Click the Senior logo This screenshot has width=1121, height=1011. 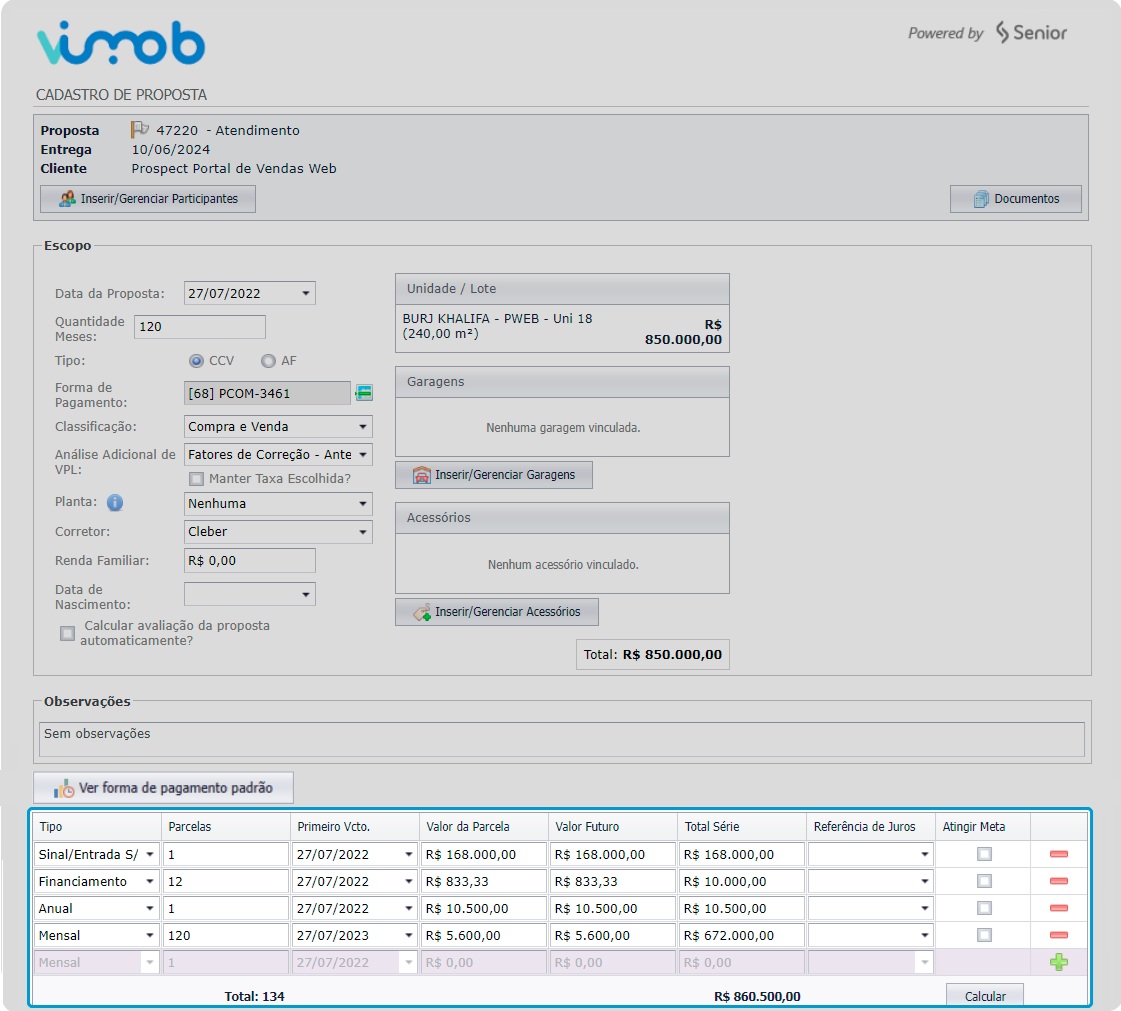(1031, 32)
